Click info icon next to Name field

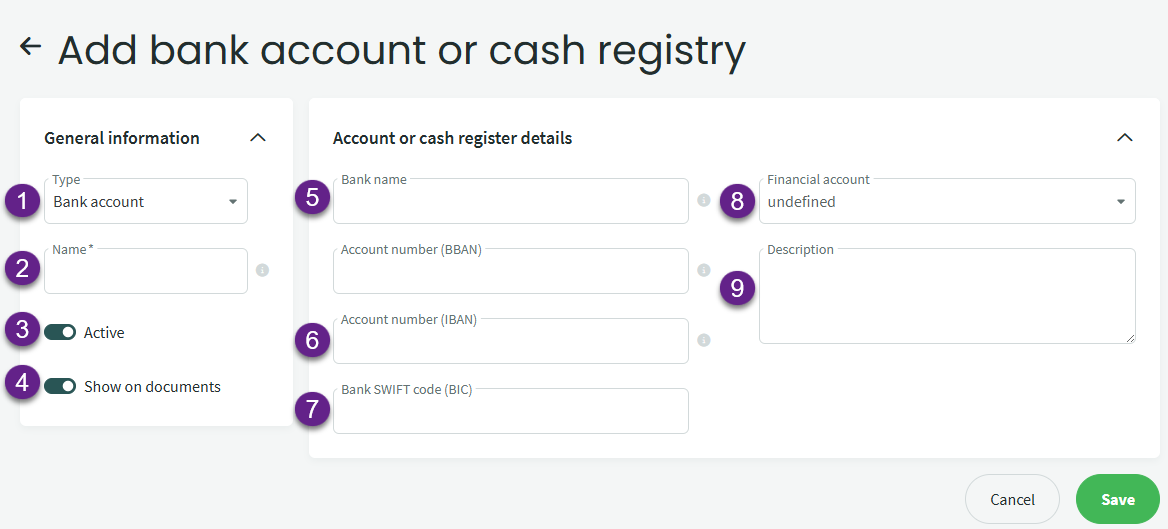click(262, 270)
